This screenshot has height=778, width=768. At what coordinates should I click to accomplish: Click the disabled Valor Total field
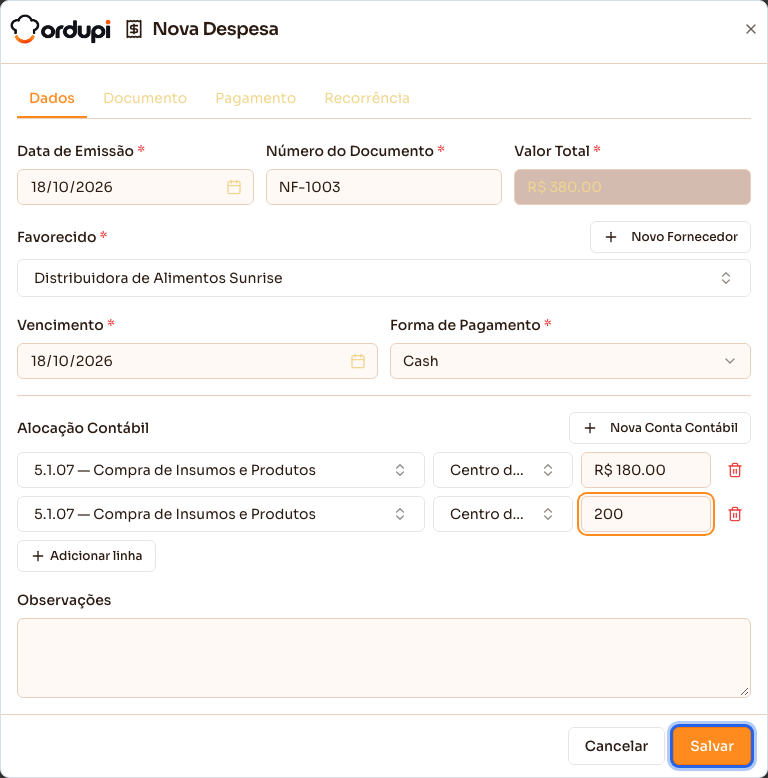point(632,187)
